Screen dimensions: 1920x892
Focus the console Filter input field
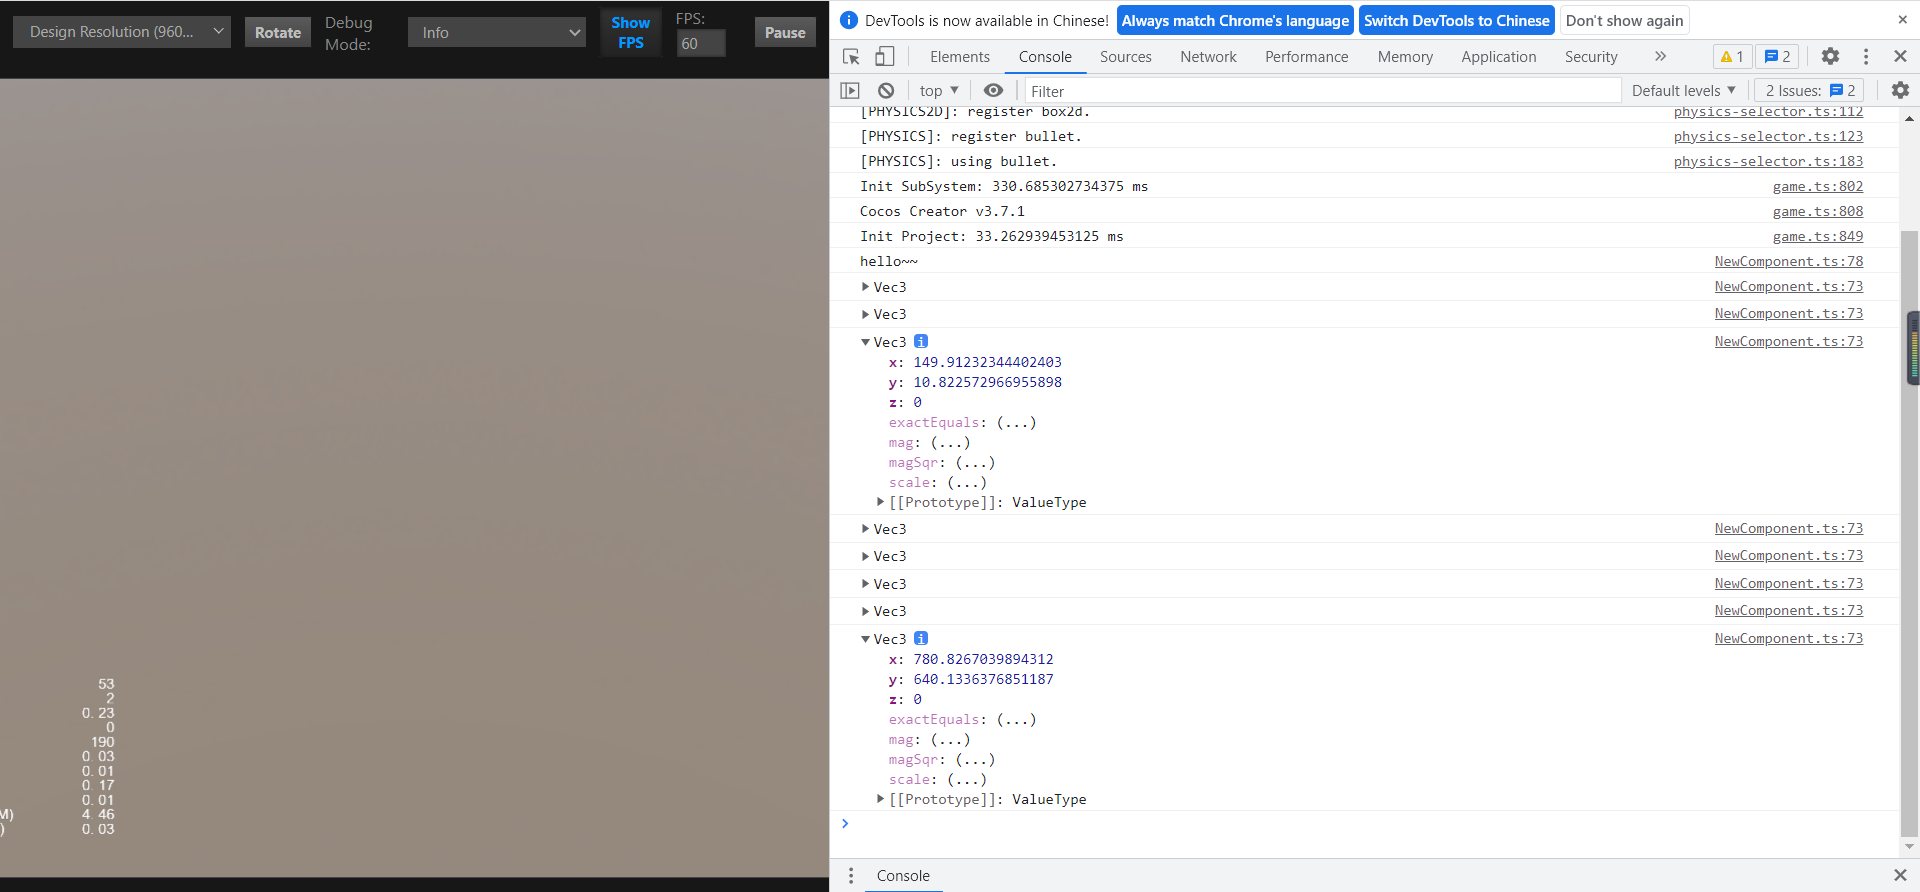pos(1322,91)
